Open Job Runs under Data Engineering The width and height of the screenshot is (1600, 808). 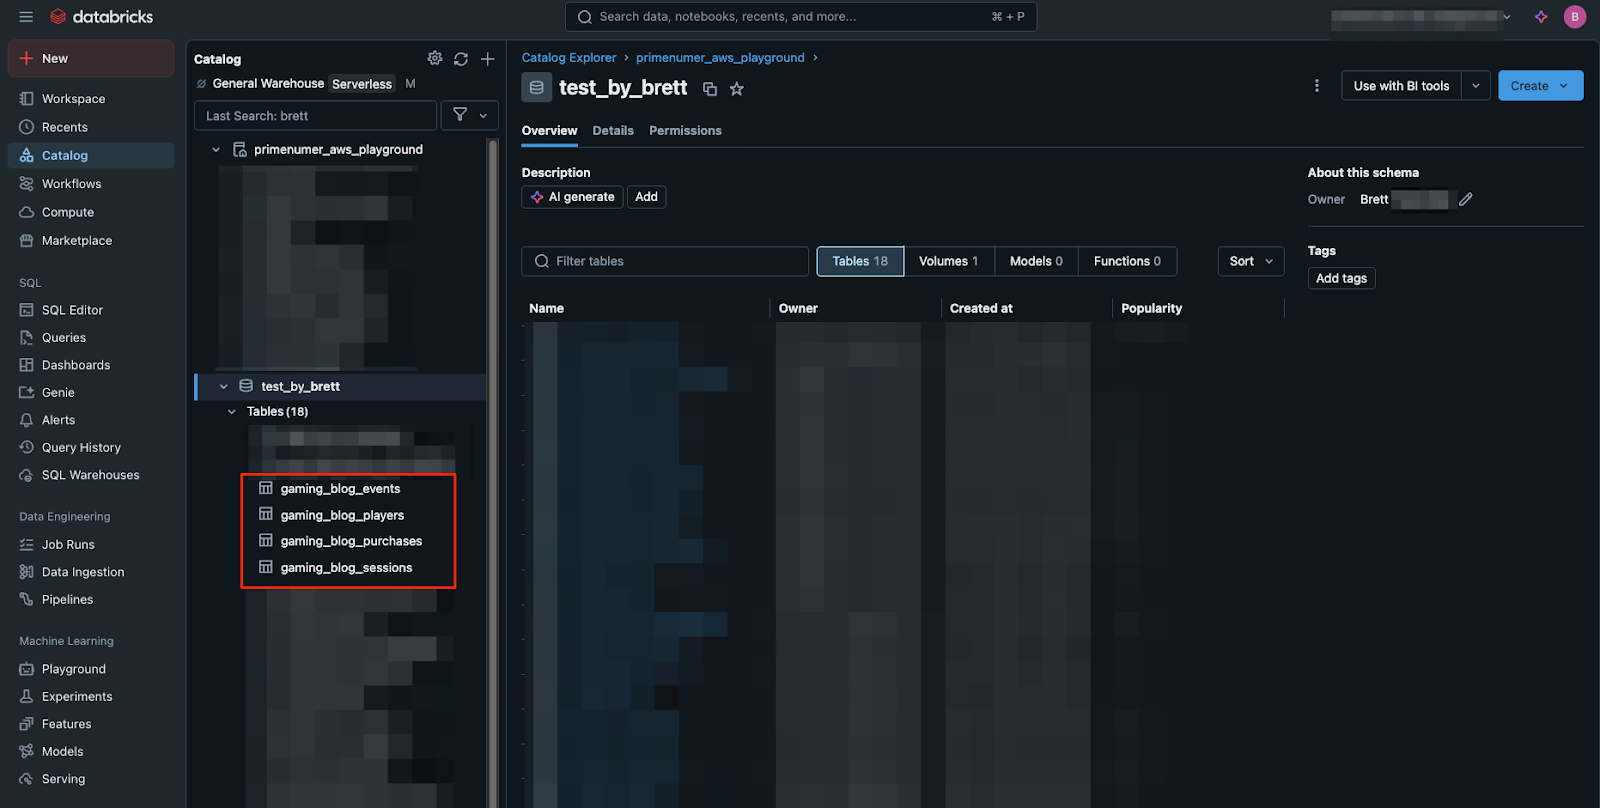pos(91,545)
